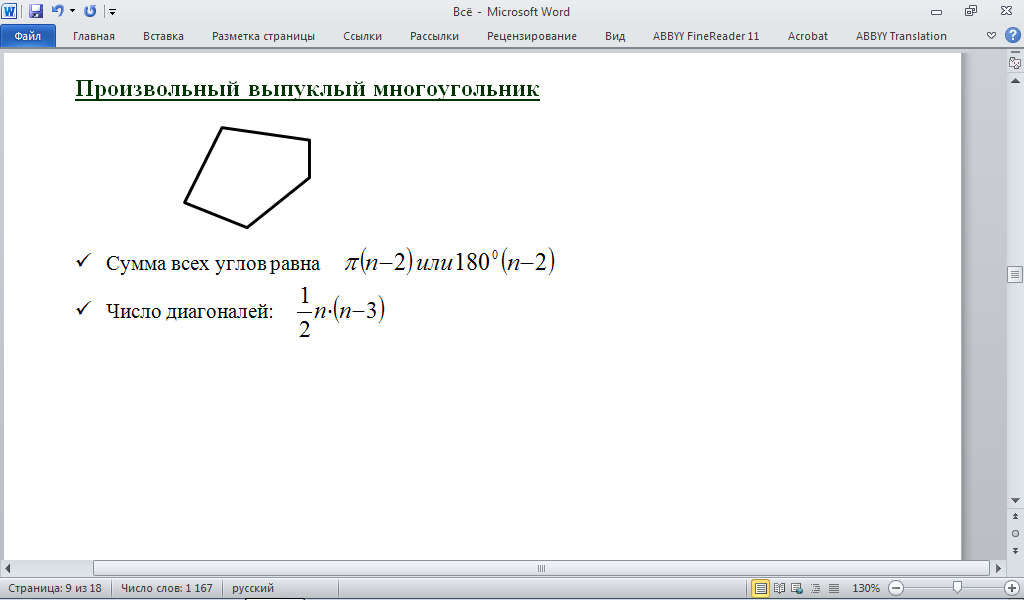The image size is (1024, 600).
Task: Restore down the Word window
Action: [971, 11]
